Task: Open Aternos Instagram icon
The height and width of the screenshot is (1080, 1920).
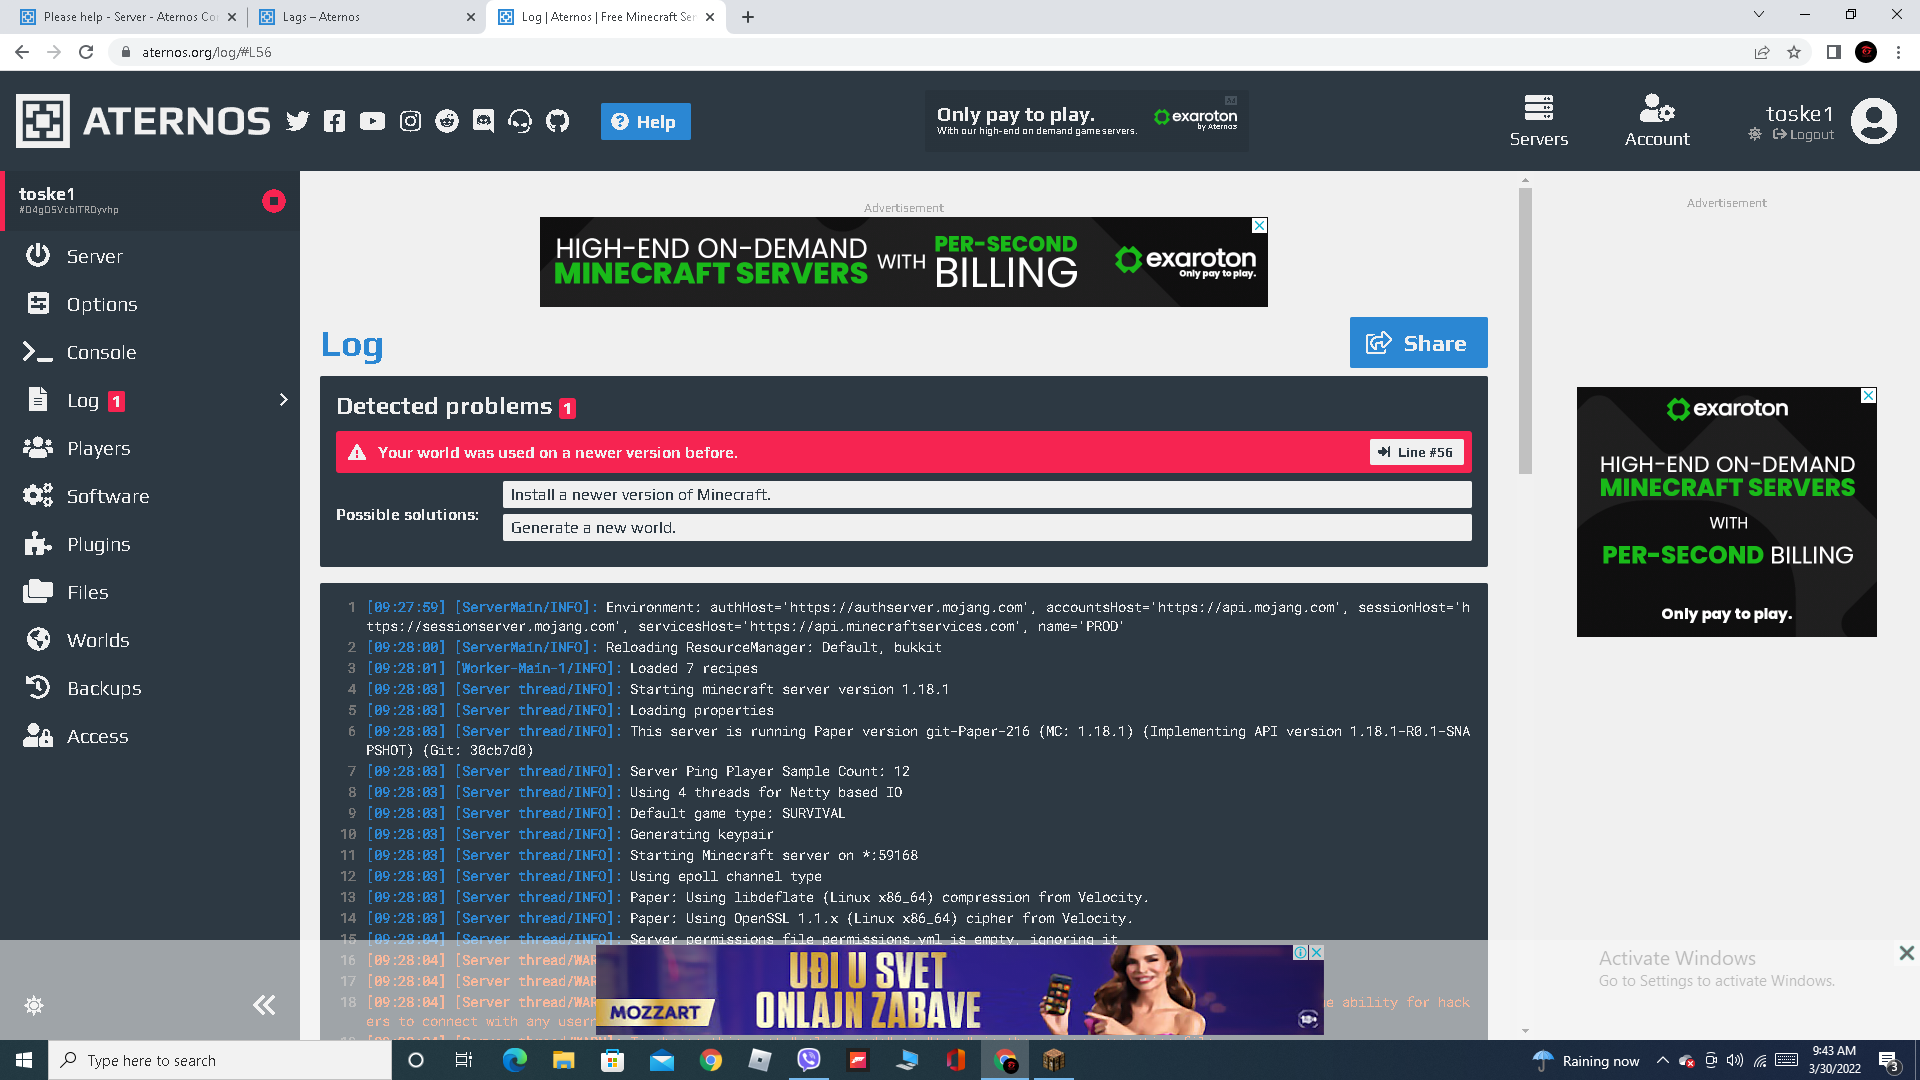Action: (x=410, y=121)
